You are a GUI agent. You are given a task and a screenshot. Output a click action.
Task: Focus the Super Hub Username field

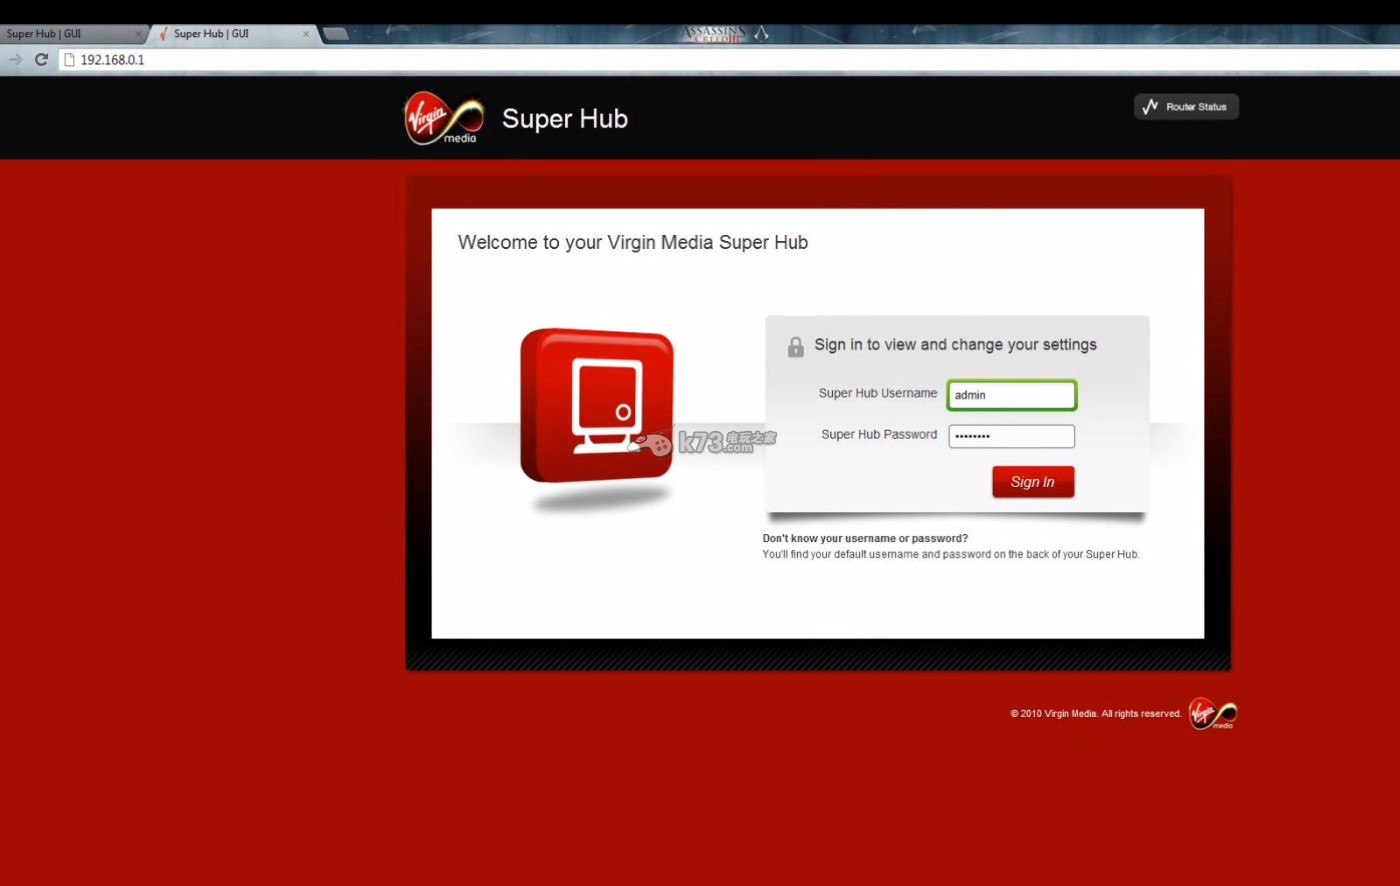1011,395
